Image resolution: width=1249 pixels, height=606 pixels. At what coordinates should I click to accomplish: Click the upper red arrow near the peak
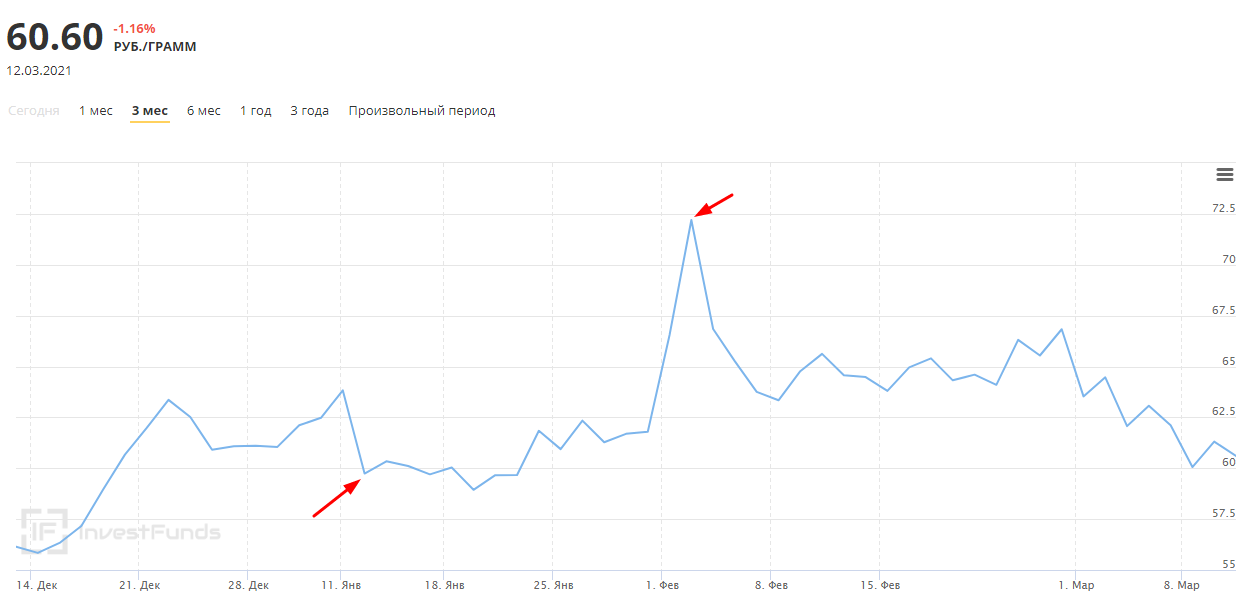coord(714,205)
